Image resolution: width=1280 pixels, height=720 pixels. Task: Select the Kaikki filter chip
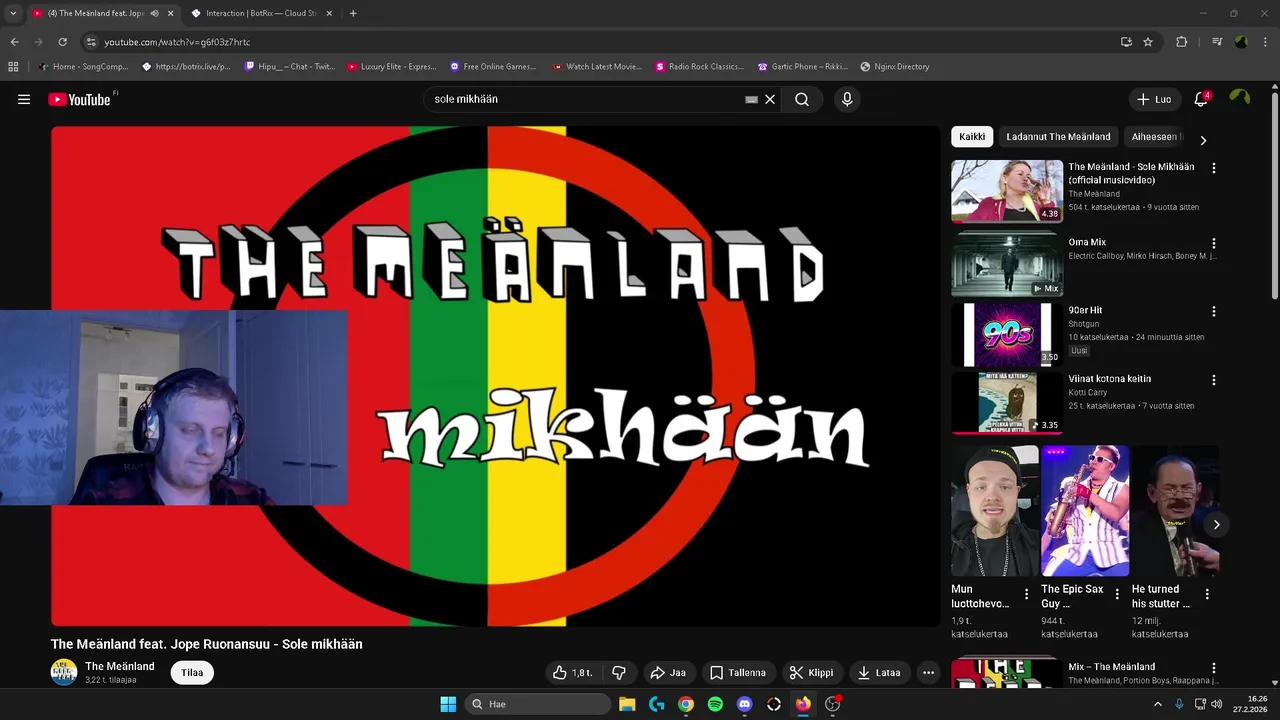pyautogui.click(x=972, y=137)
